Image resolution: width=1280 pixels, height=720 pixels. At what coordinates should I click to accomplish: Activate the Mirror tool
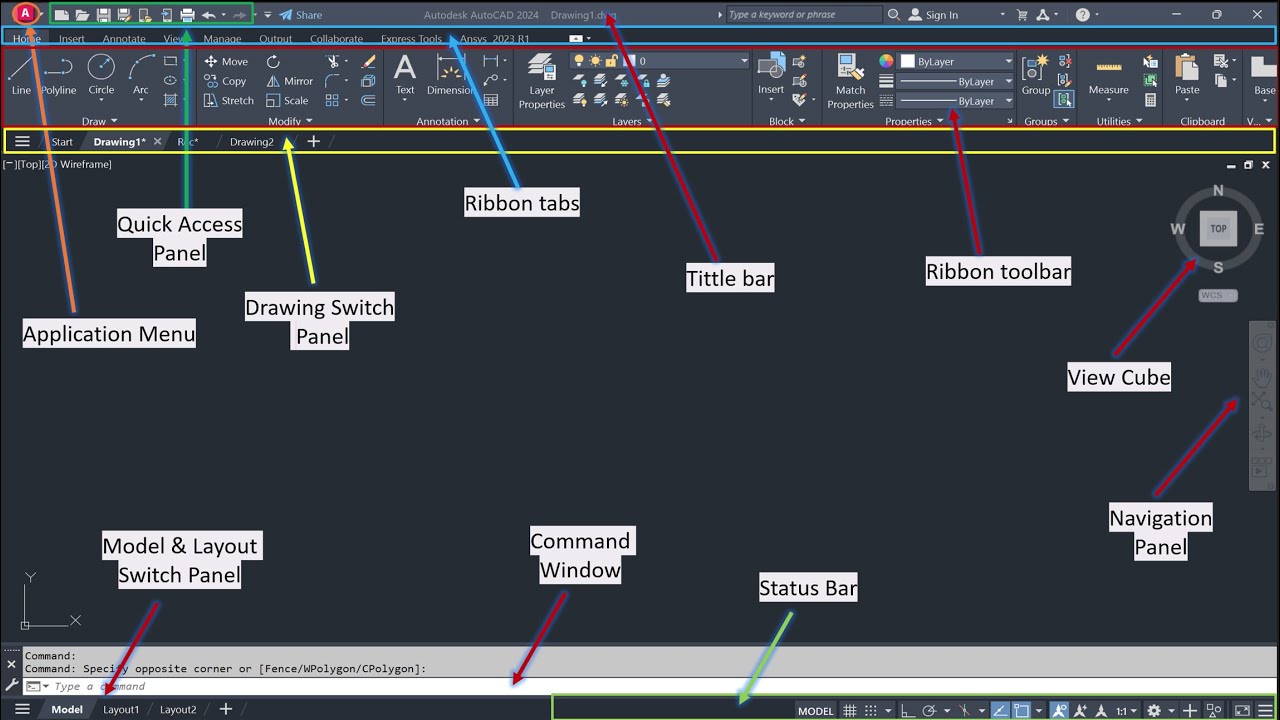pyautogui.click(x=289, y=81)
